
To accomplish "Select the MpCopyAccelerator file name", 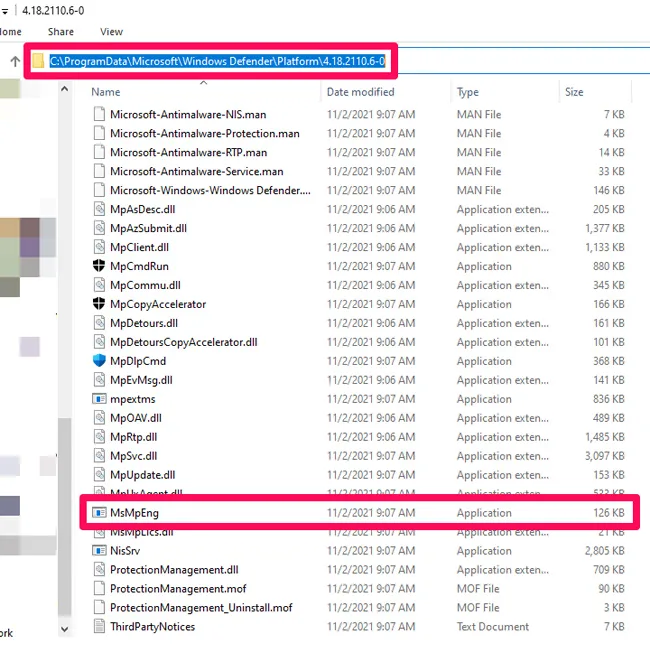I will (158, 304).
